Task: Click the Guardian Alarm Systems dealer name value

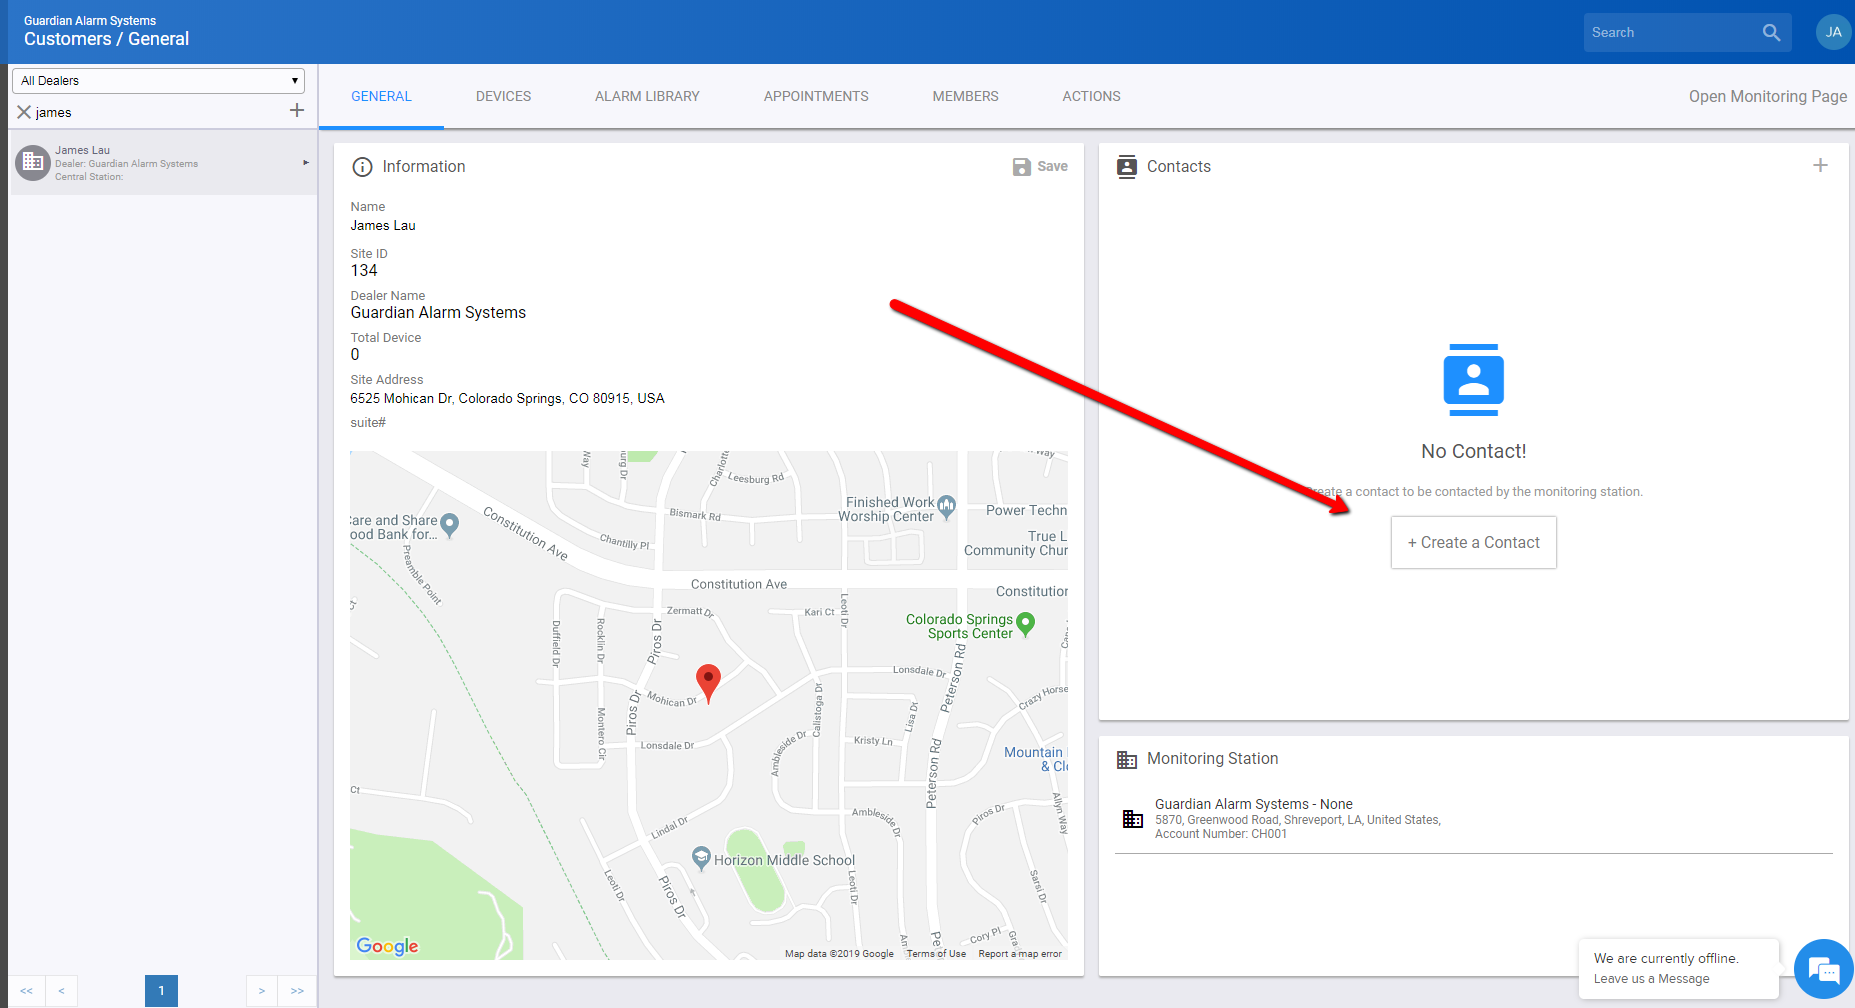Action: pos(438,313)
